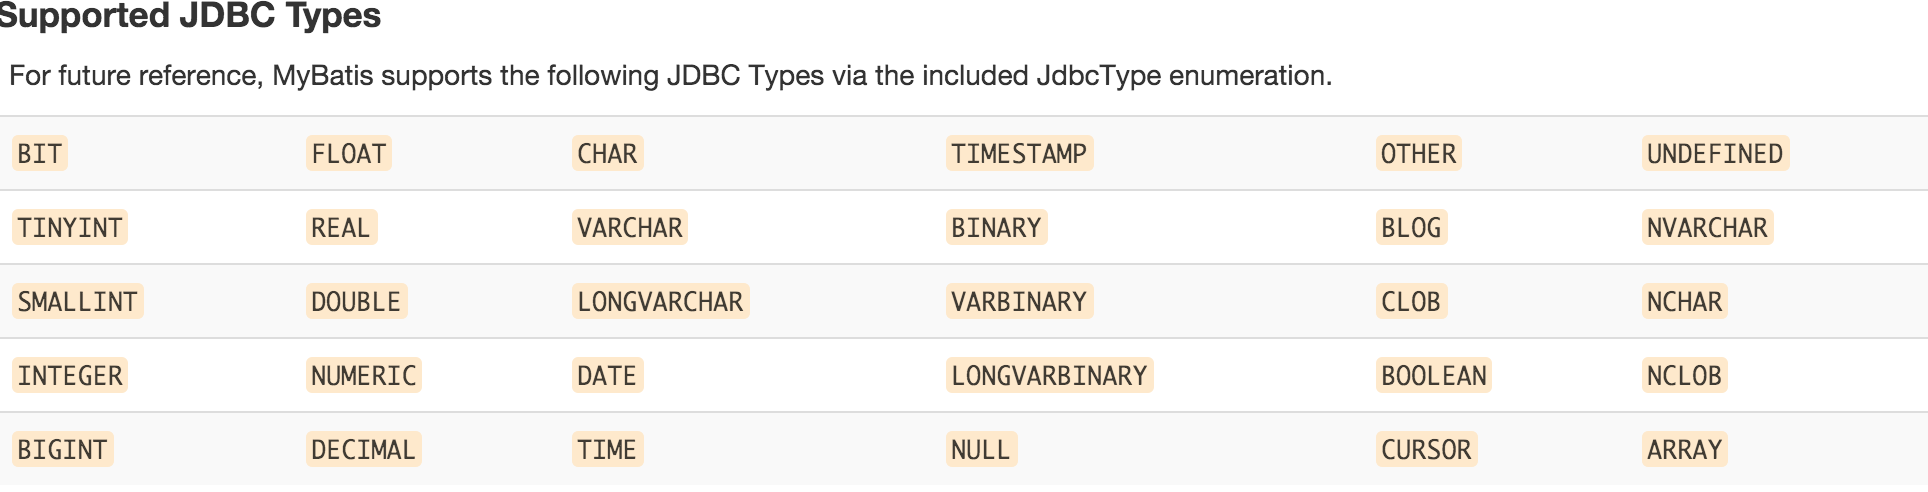The image size is (1928, 492).
Task: Select the DECIMAL code tag
Action: pyautogui.click(x=363, y=450)
